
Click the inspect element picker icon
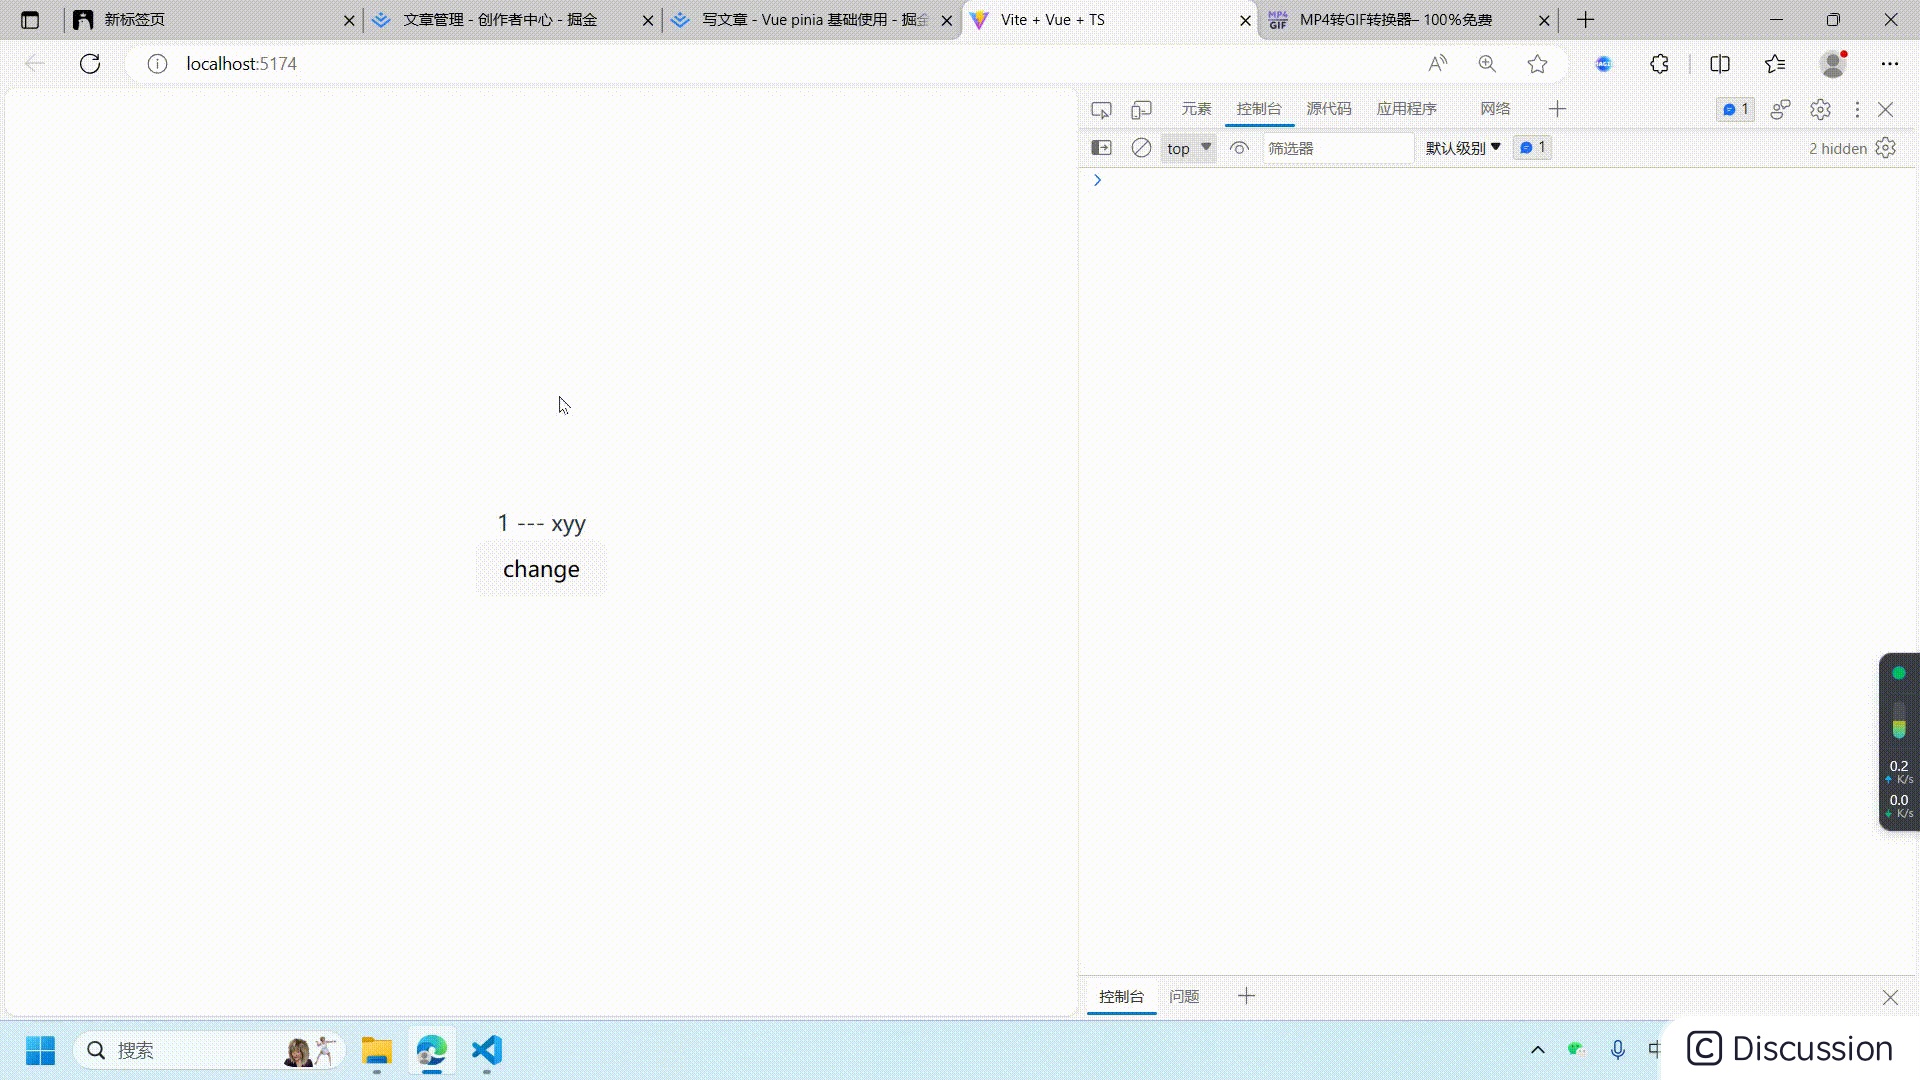(1101, 110)
